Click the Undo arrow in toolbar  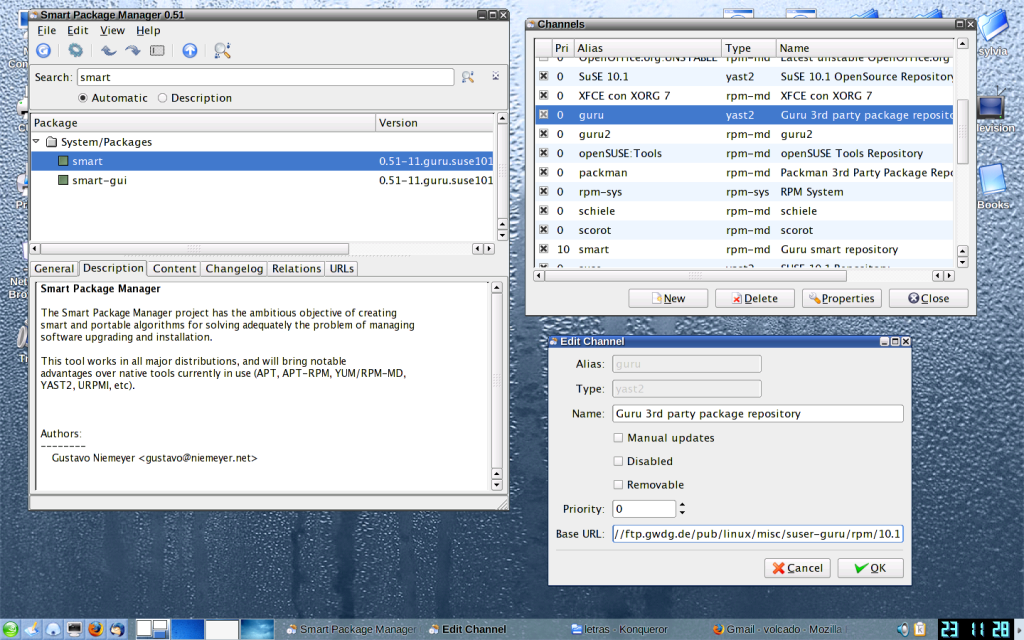click(108, 50)
